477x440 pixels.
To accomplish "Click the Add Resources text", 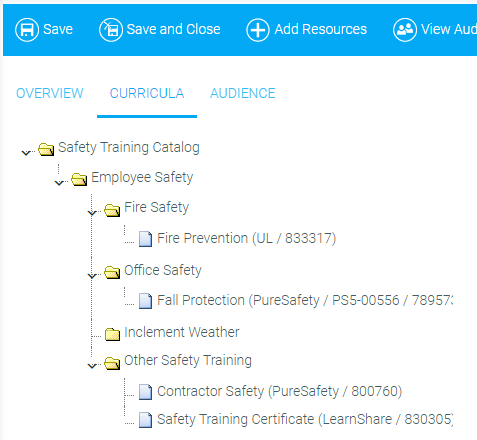I will point(321,29).
